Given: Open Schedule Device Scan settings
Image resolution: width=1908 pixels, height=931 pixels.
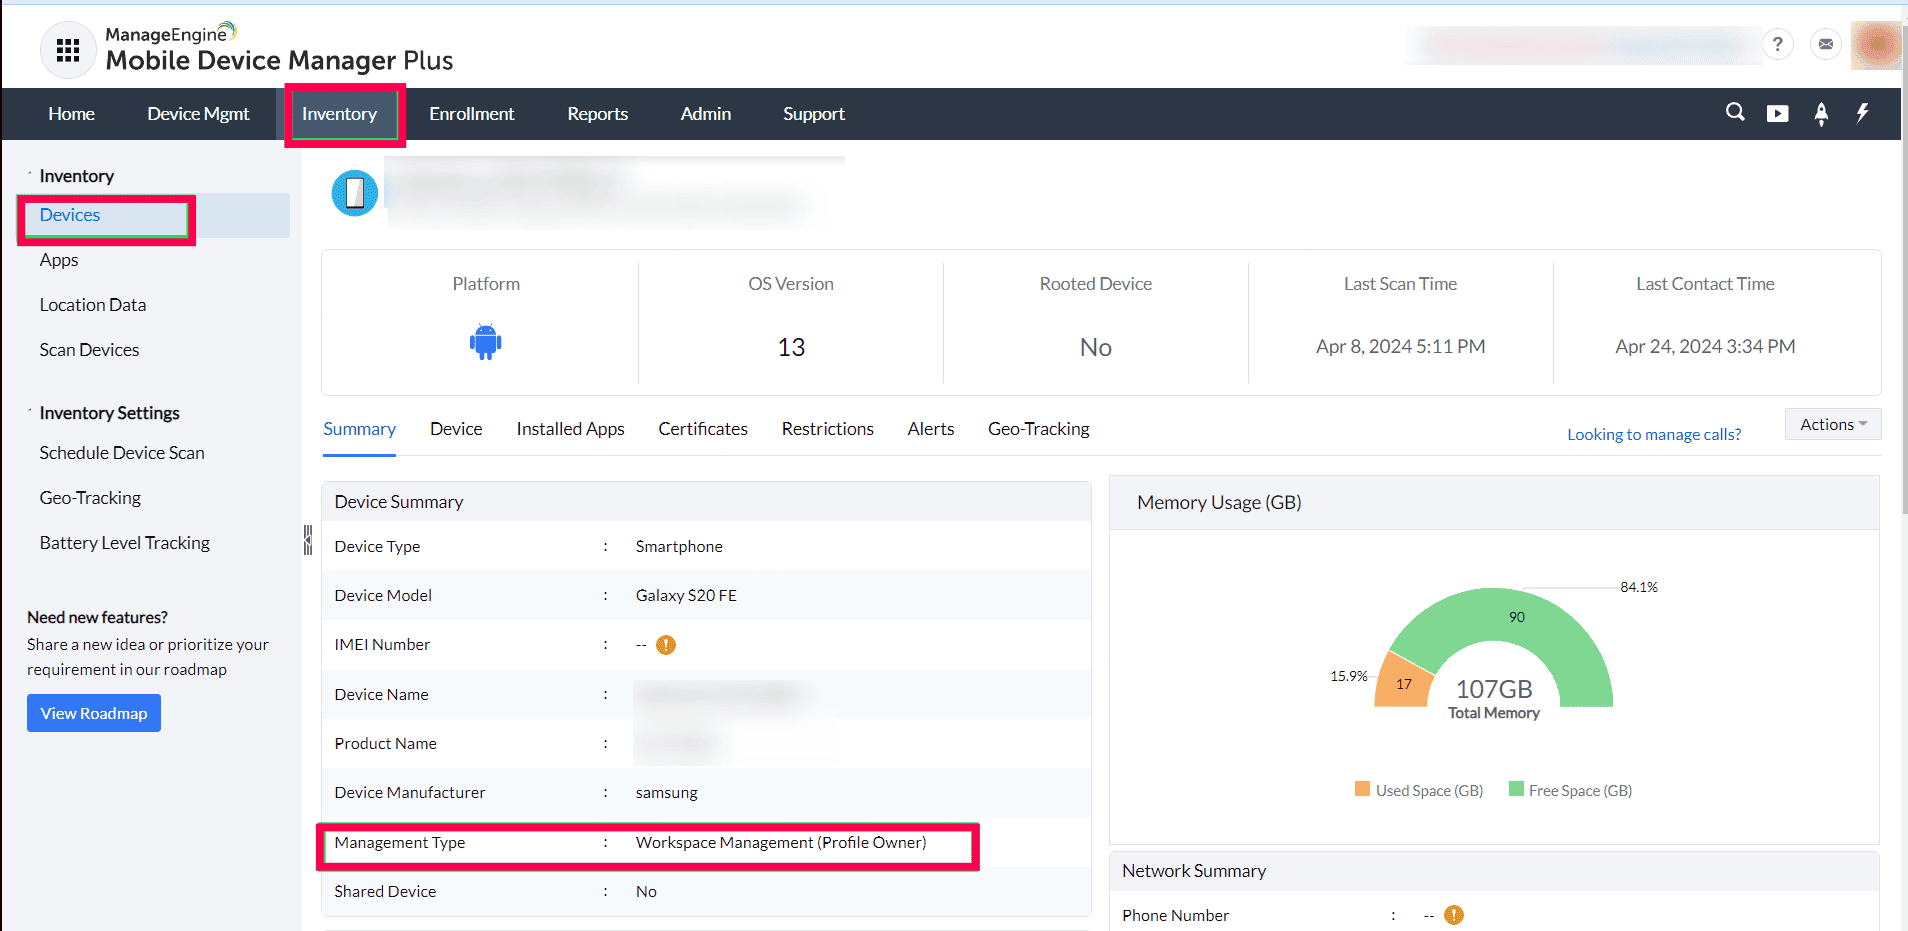Looking at the screenshot, I should point(122,453).
